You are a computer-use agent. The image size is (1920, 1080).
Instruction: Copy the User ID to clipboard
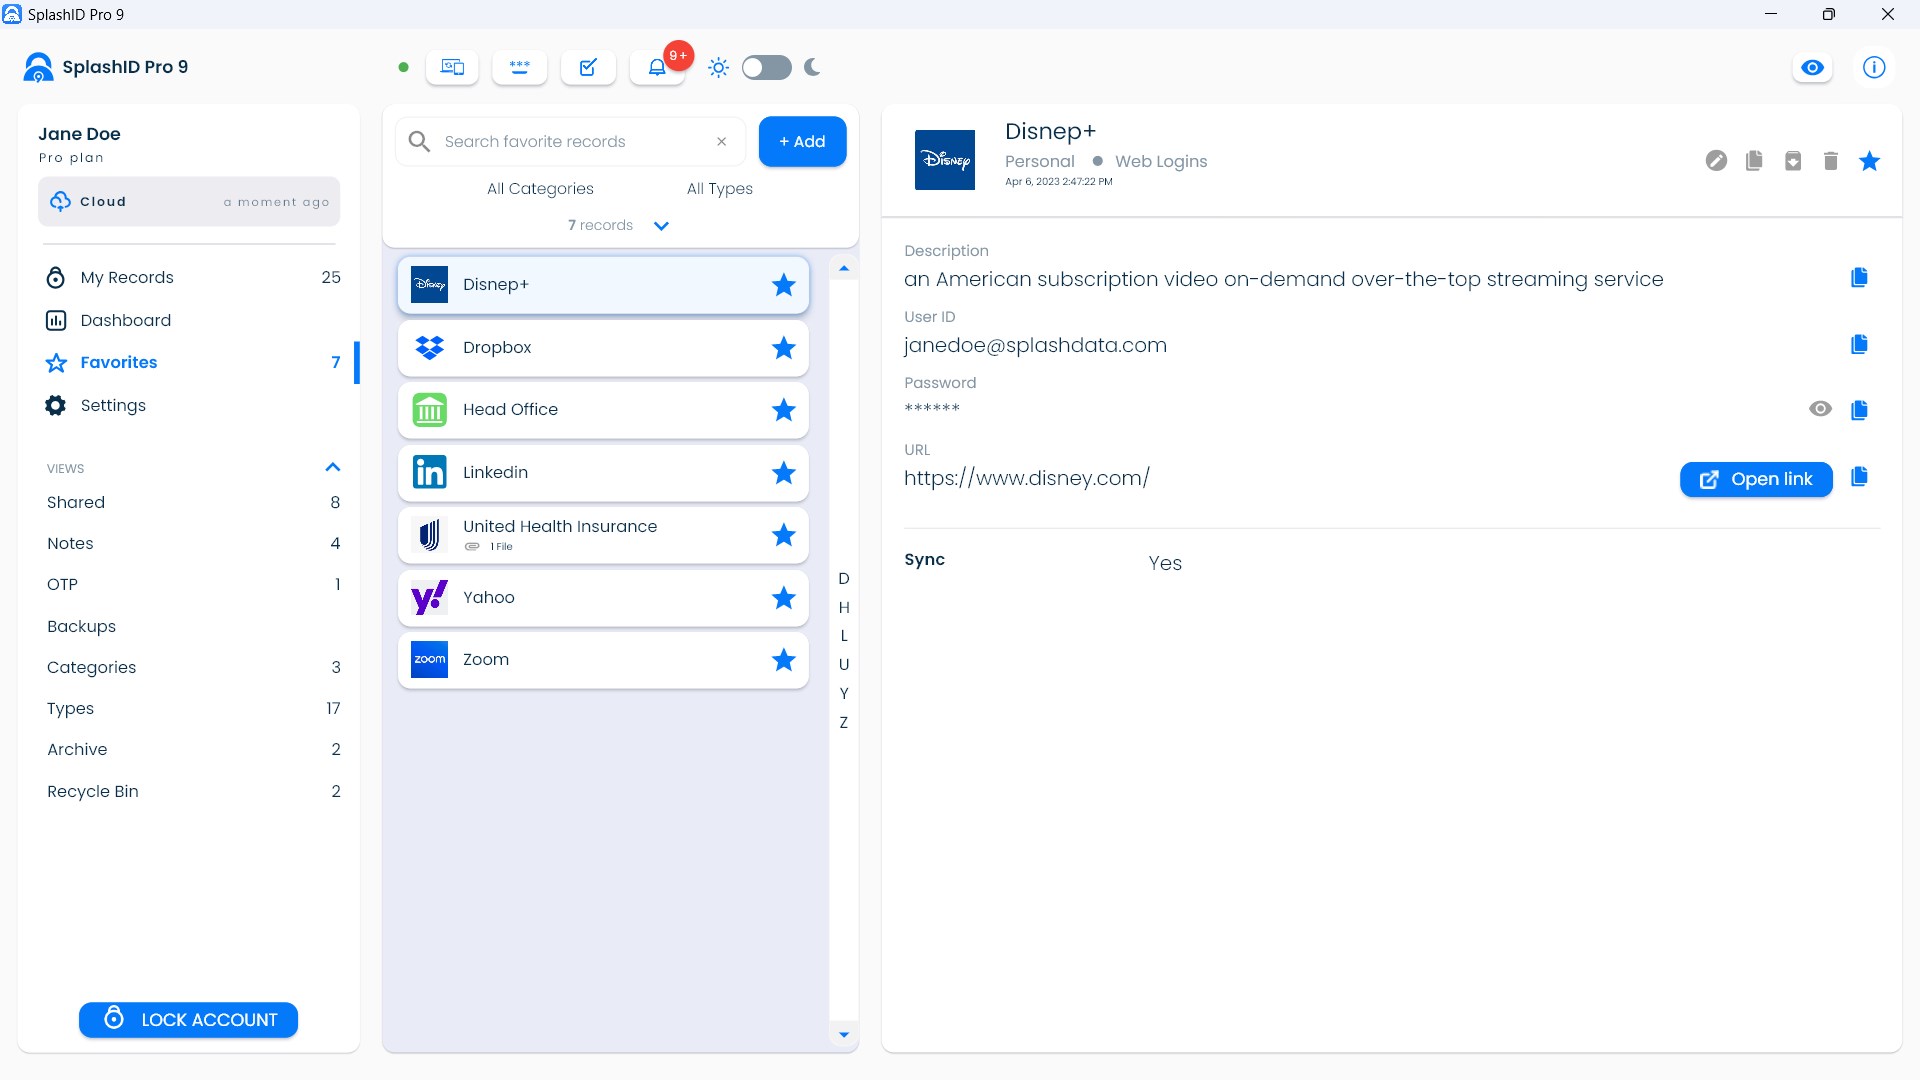pyautogui.click(x=1859, y=344)
